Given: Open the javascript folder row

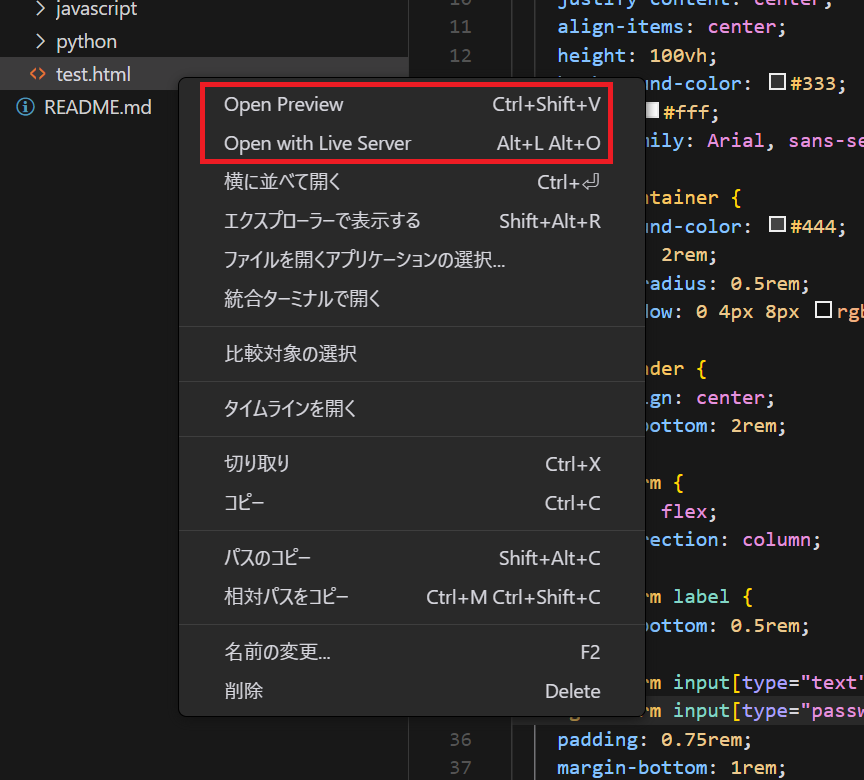Looking at the screenshot, I should 204,9.
